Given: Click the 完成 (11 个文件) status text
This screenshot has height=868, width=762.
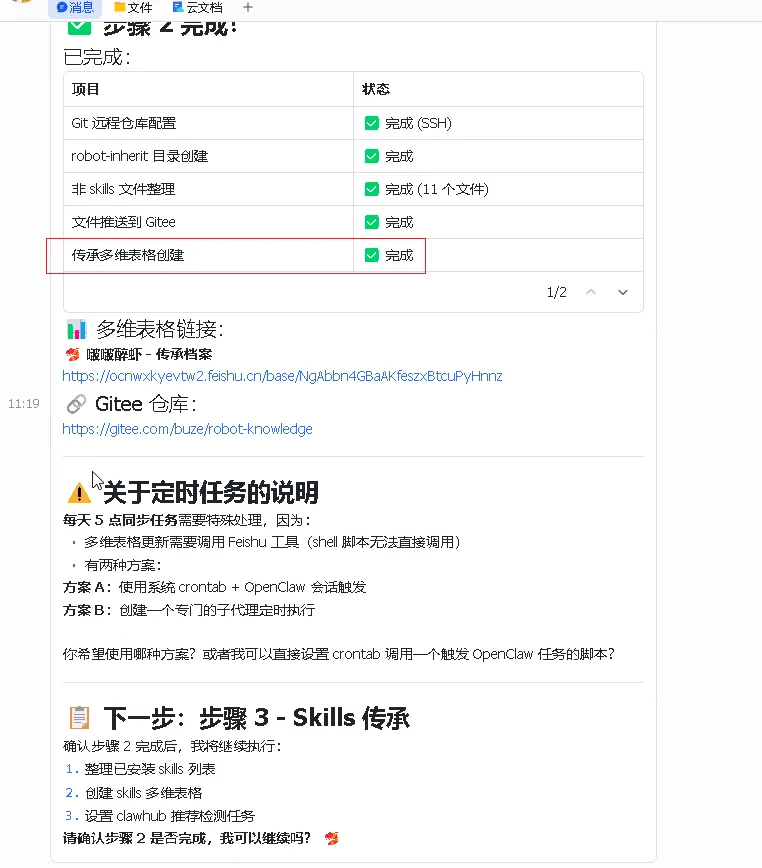Looking at the screenshot, I should pos(437,189).
